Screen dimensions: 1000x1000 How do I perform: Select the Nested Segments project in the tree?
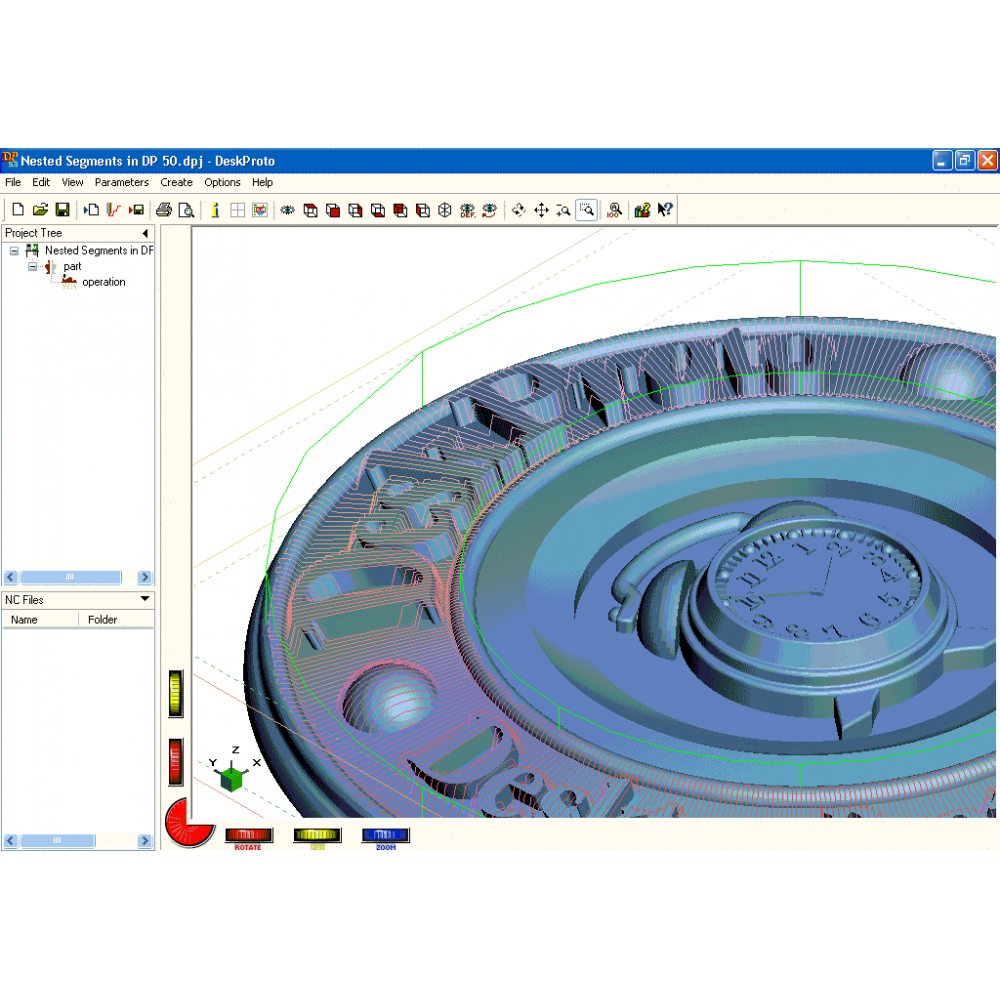click(x=99, y=251)
